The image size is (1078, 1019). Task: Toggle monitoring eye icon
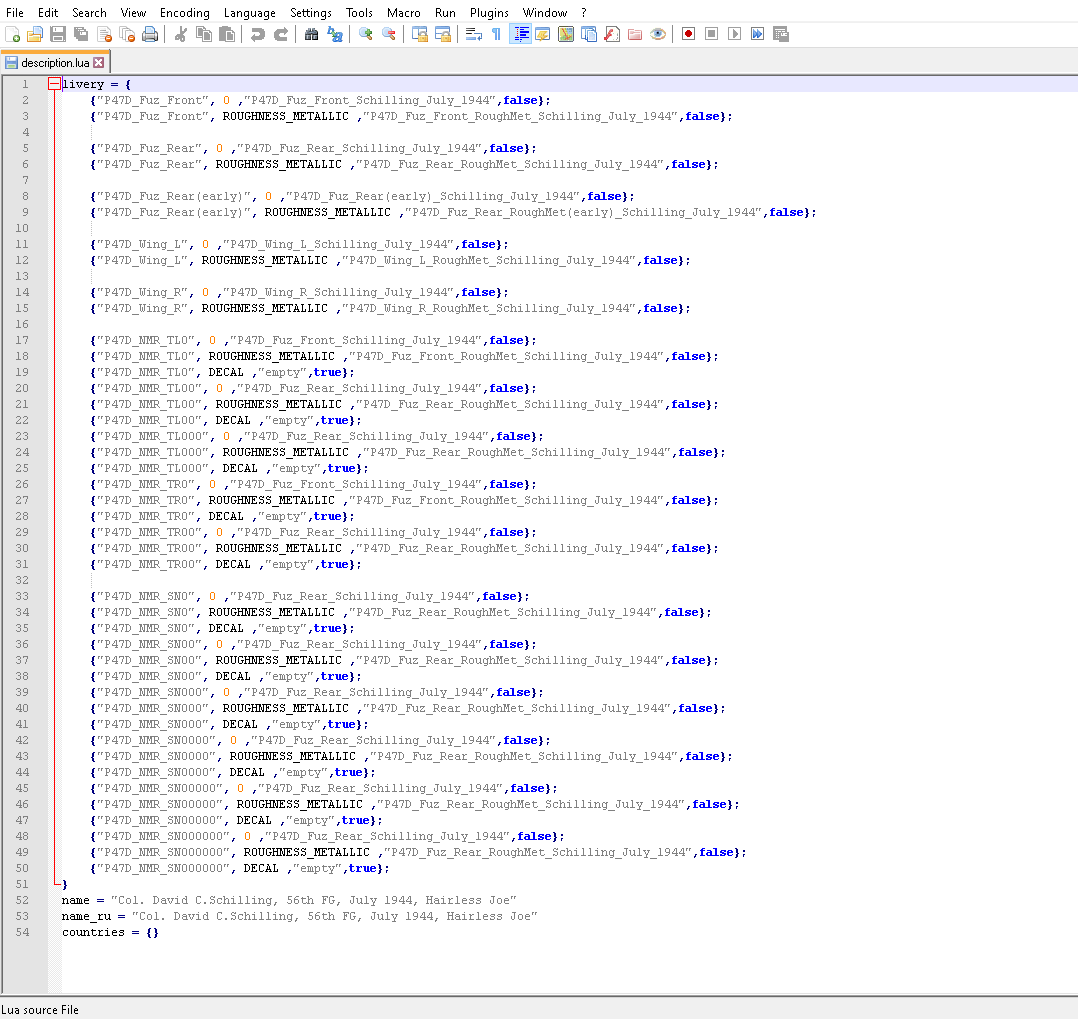point(658,34)
